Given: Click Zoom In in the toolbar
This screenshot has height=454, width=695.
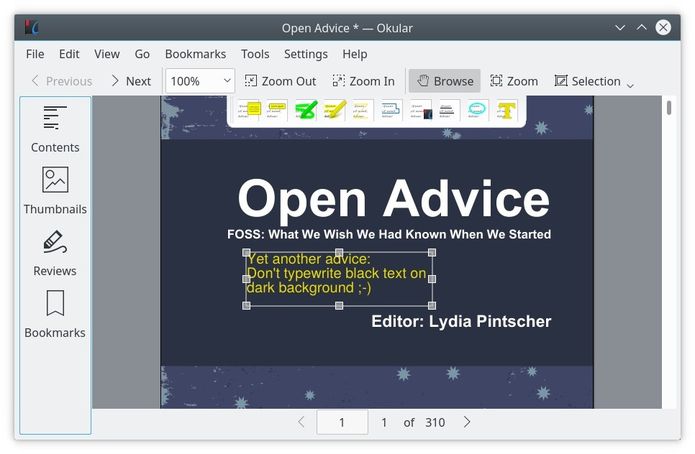Looking at the screenshot, I should click(363, 81).
